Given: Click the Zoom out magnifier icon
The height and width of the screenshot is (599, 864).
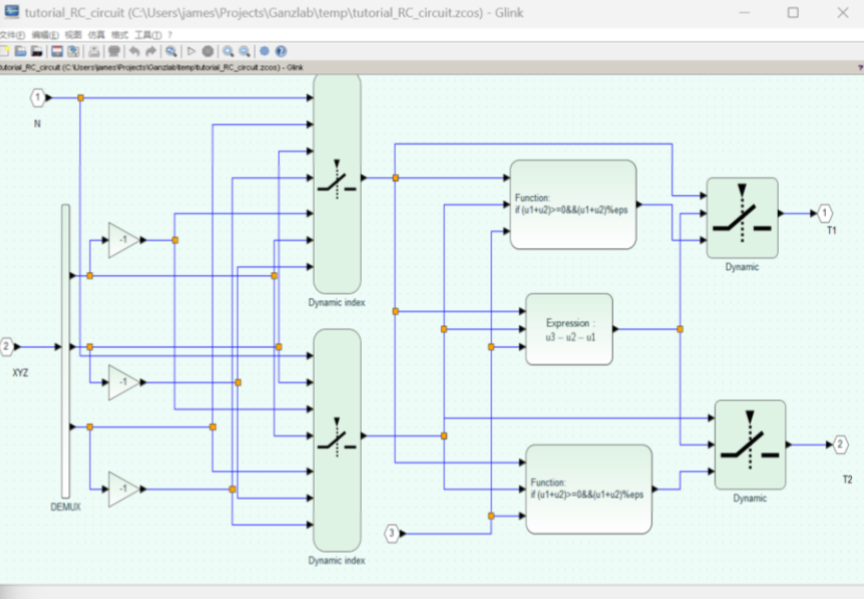Looking at the screenshot, I should (244, 51).
